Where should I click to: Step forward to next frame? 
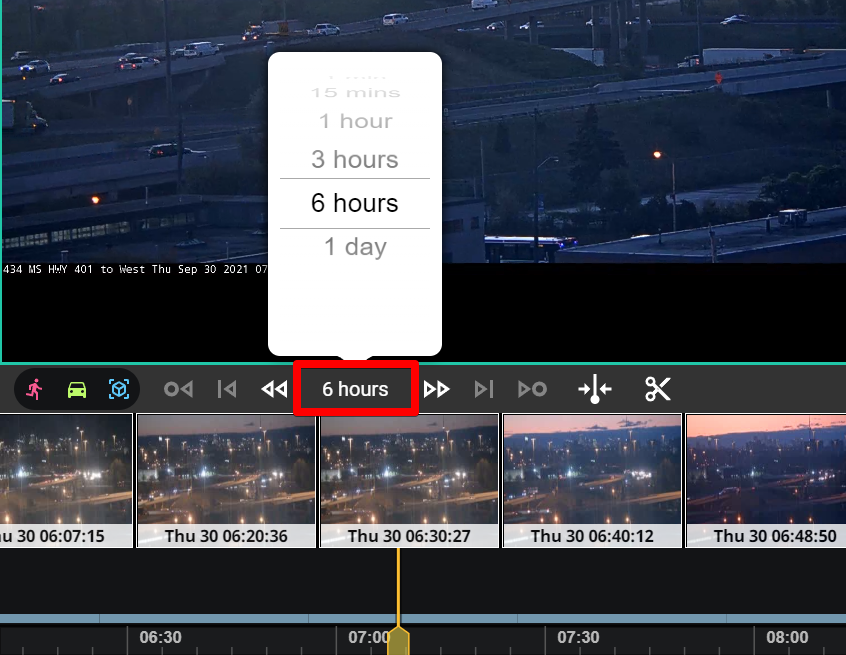[x=484, y=389]
